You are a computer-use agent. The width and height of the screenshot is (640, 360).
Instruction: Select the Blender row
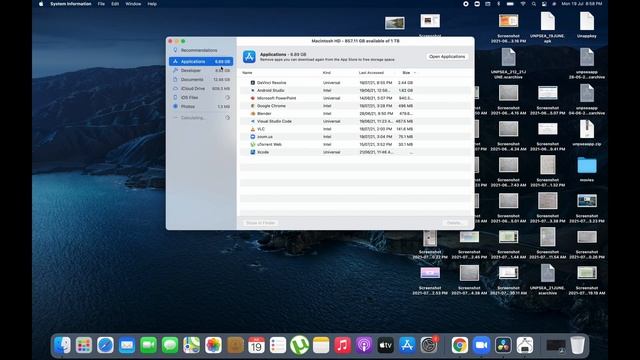pos(355,113)
